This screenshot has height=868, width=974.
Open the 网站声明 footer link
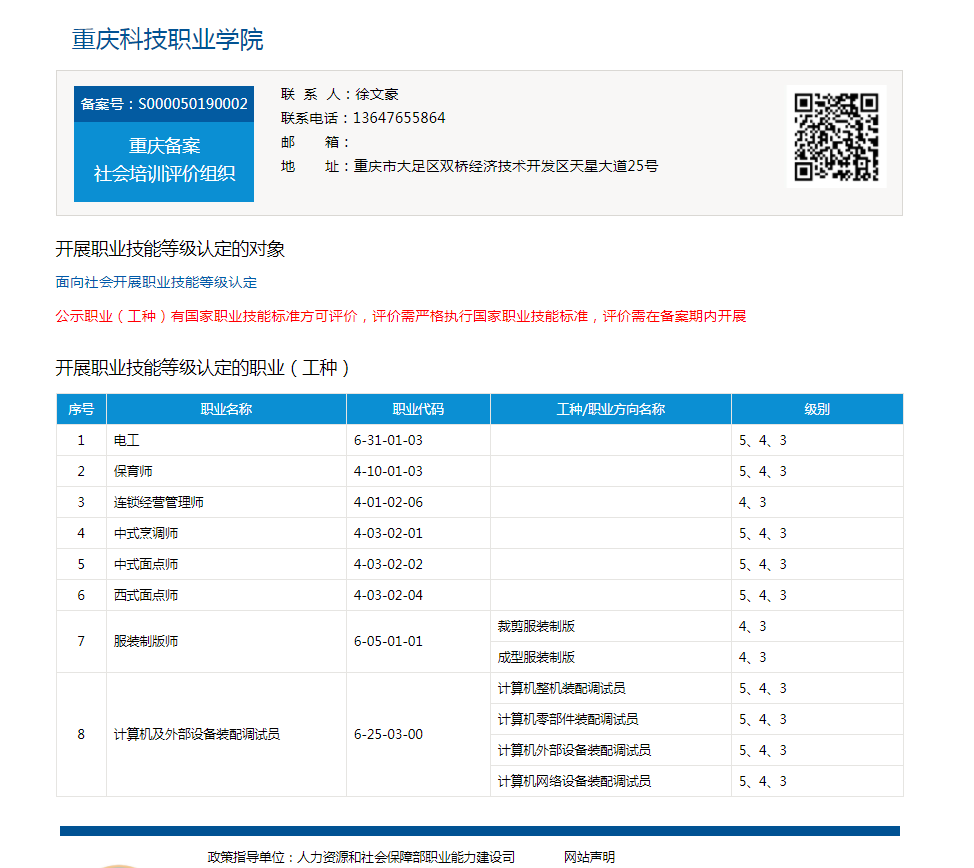pos(589,857)
